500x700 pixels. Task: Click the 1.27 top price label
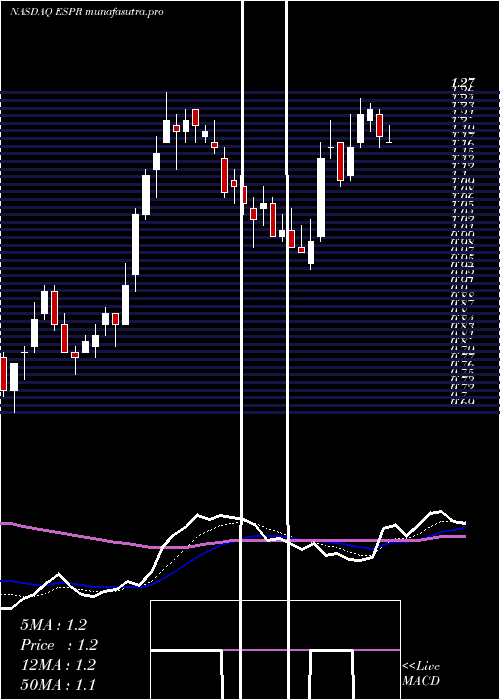click(462, 83)
